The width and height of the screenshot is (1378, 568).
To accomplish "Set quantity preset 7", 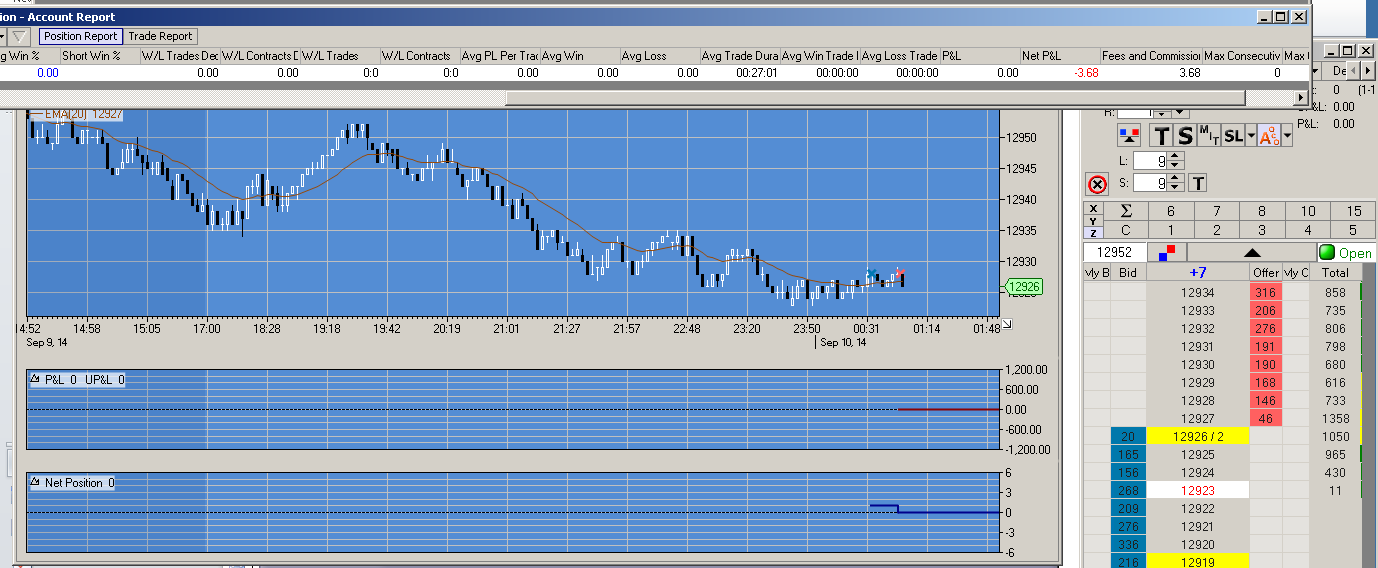I will pos(1216,211).
